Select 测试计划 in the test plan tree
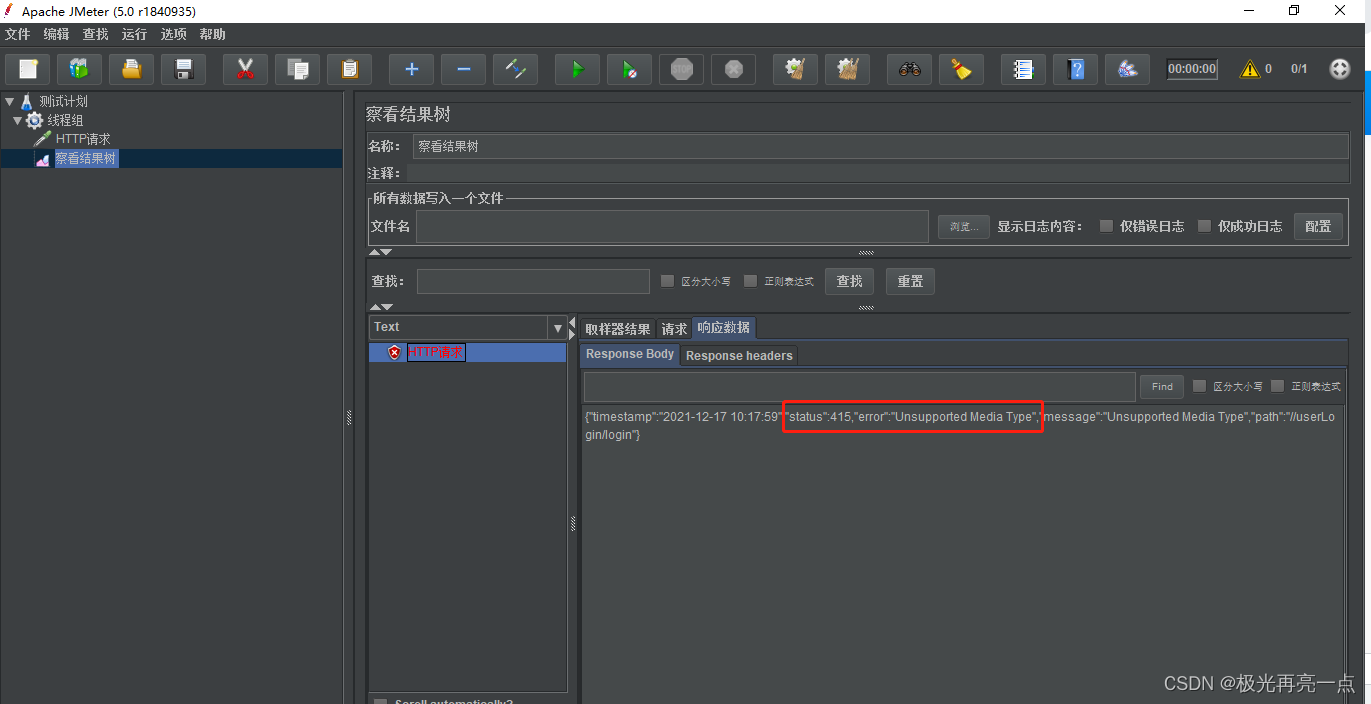 click(x=64, y=101)
